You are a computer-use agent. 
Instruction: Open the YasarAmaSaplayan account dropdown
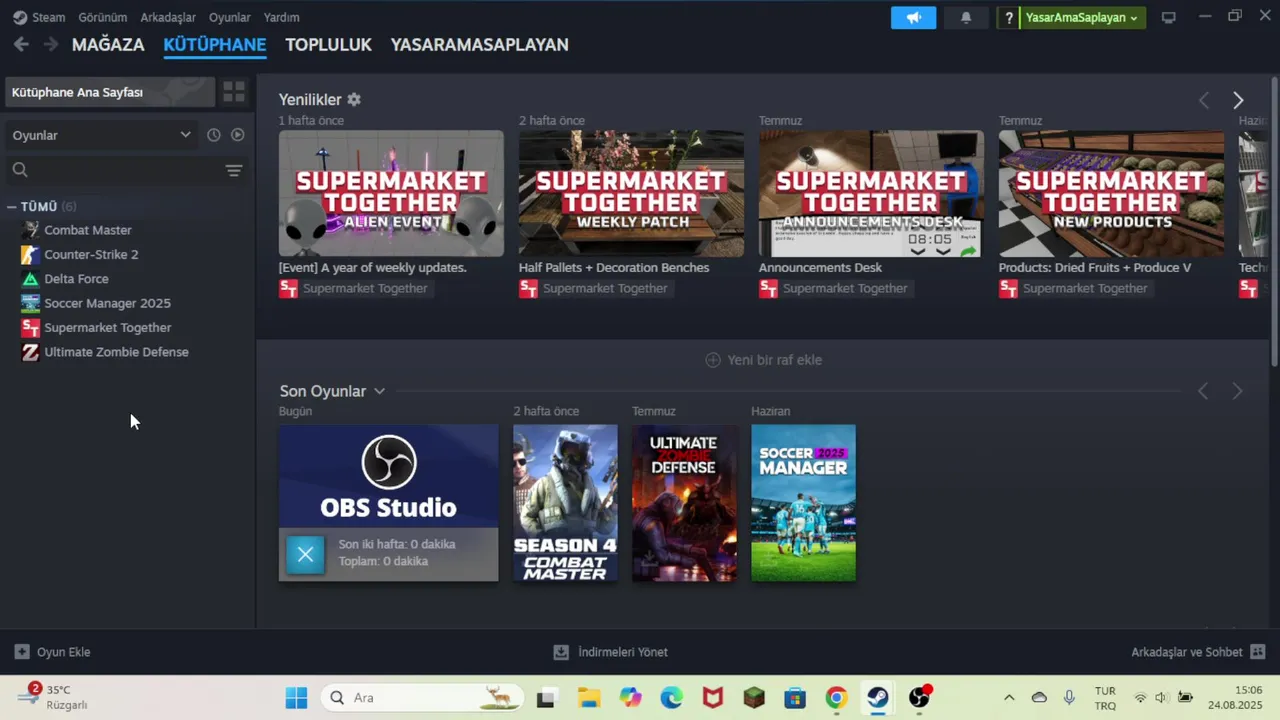pos(1082,17)
